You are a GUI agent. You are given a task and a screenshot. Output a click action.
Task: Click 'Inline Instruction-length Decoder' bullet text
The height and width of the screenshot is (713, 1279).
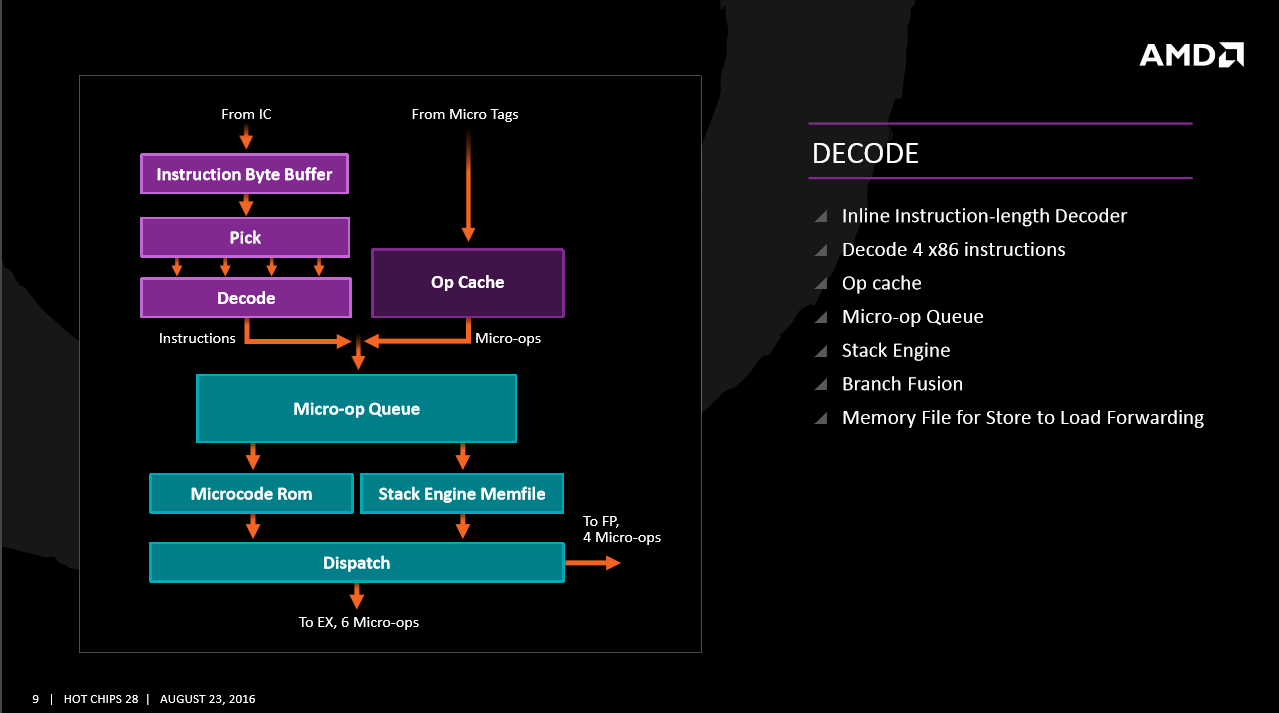point(984,216)
